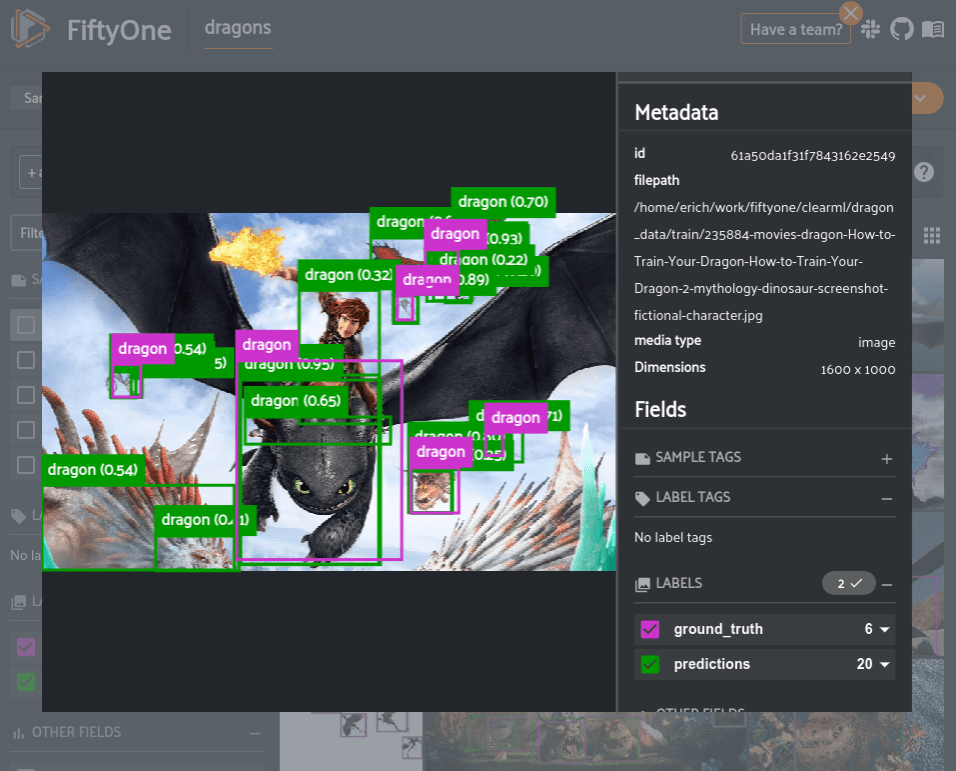Click the FiftyOne title text
The image size is (956, 771).
(120, 30)
